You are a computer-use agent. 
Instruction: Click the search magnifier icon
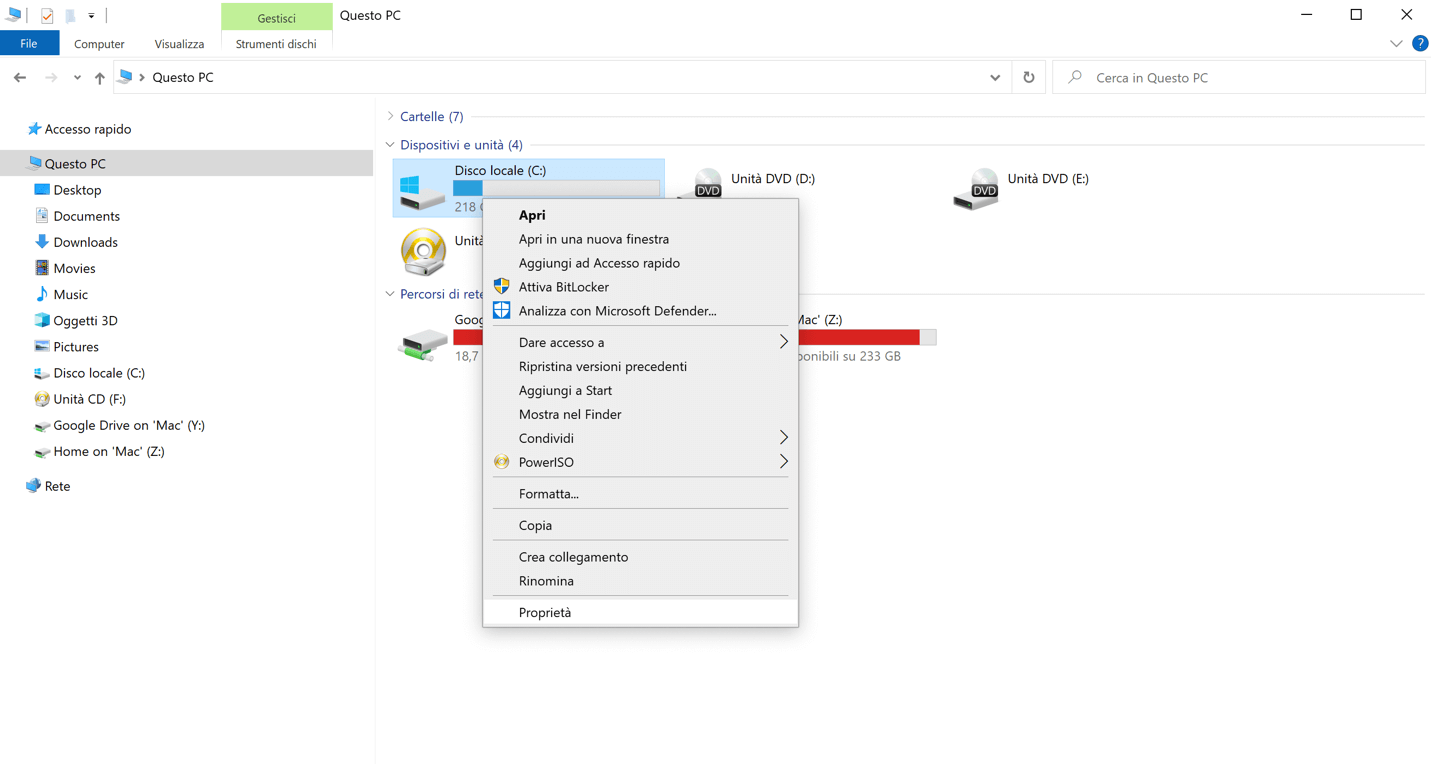tap(1075, 77)
